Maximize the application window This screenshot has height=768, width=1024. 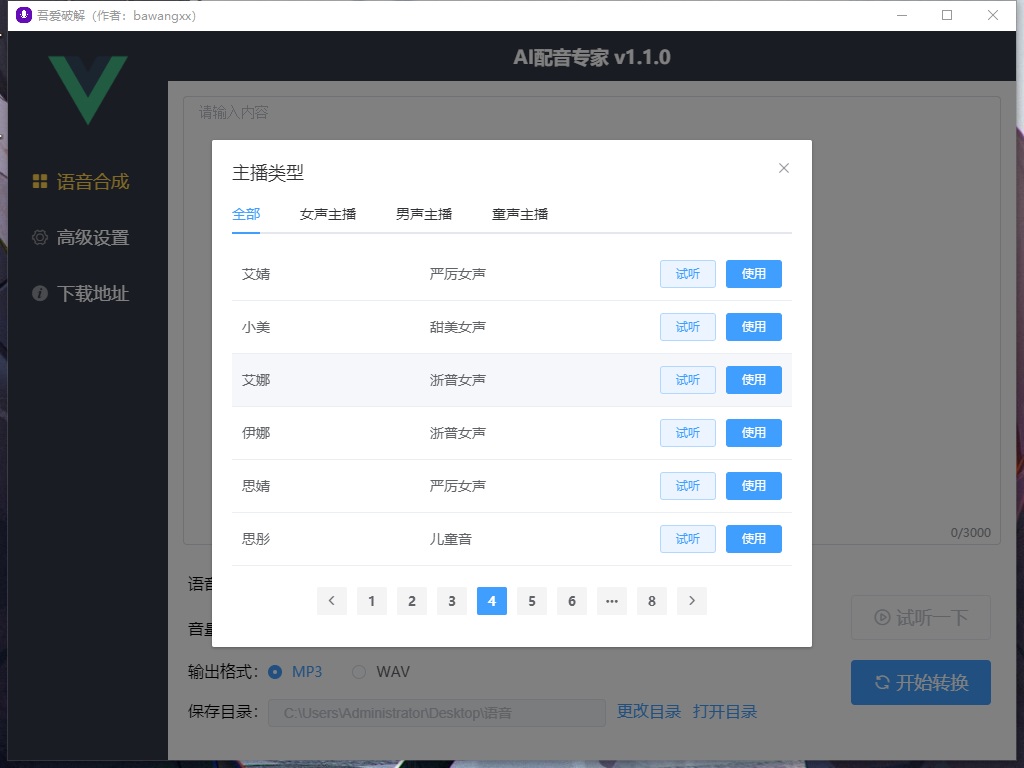point(947,15)
